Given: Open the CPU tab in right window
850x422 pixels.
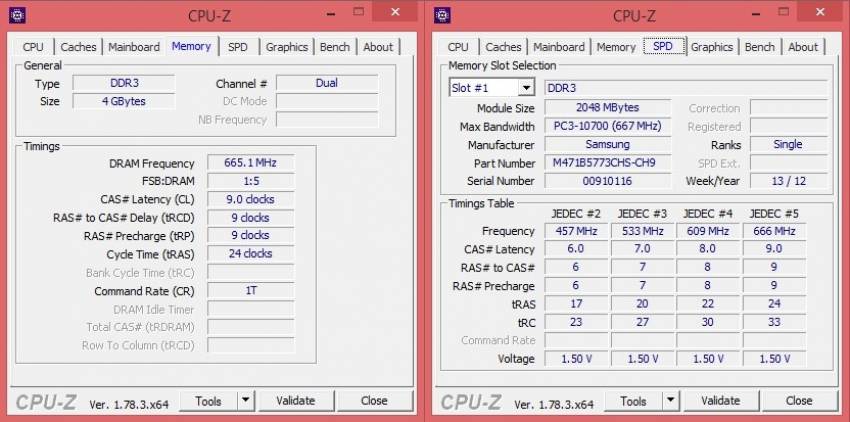Looking at the screenshot, I should [x=458, y=47].
